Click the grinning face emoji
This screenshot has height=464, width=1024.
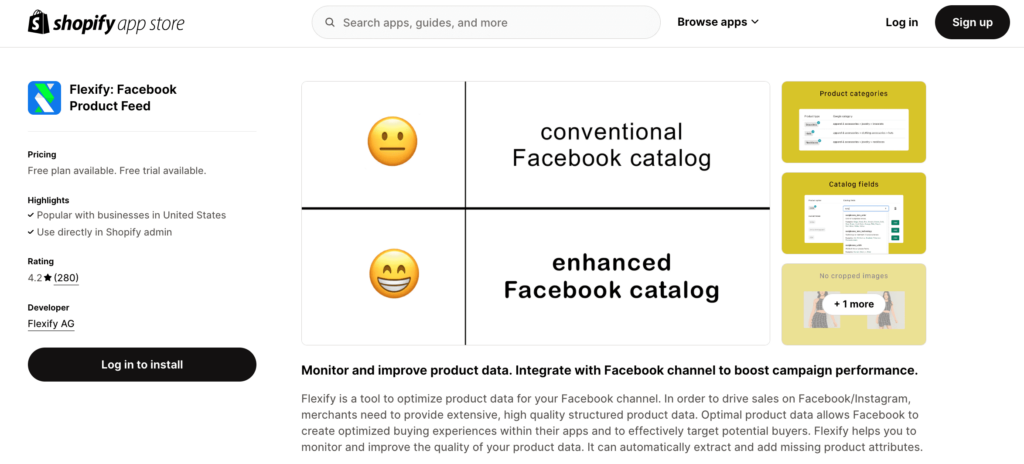394,274
